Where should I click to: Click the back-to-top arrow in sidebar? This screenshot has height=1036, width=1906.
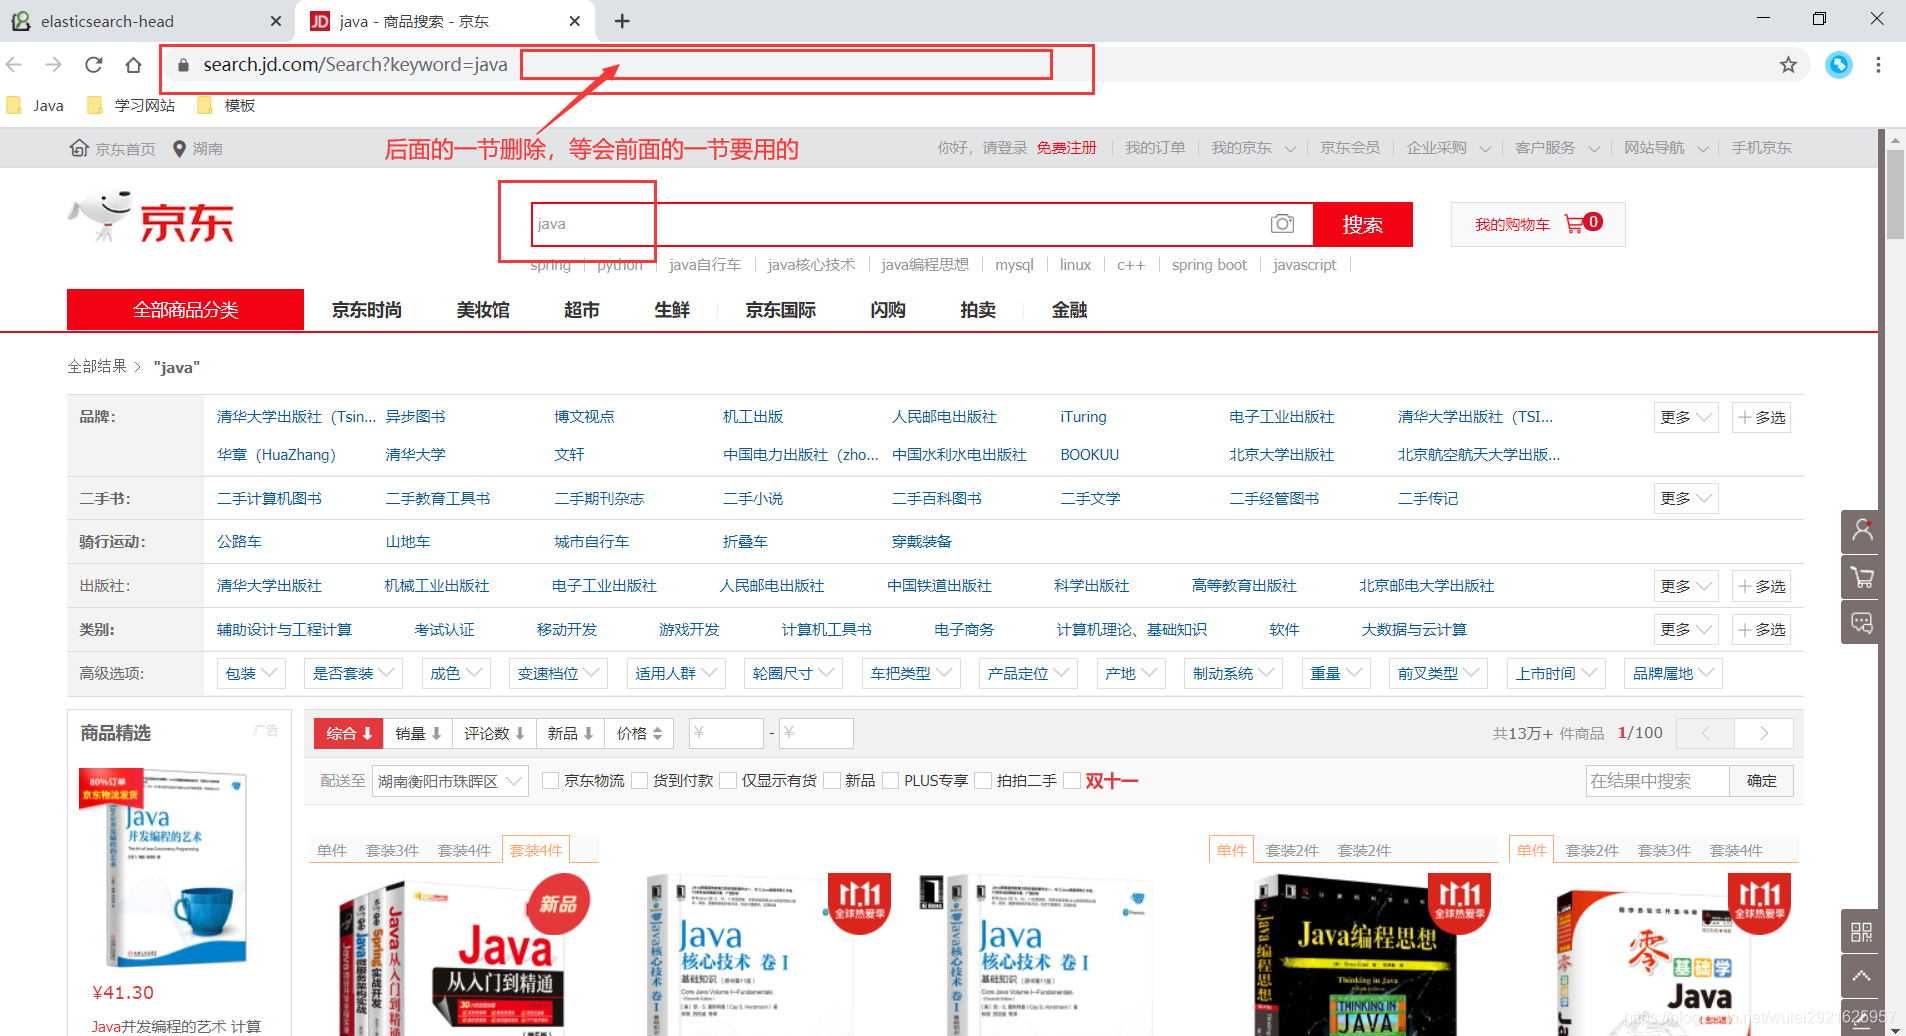1861,976
